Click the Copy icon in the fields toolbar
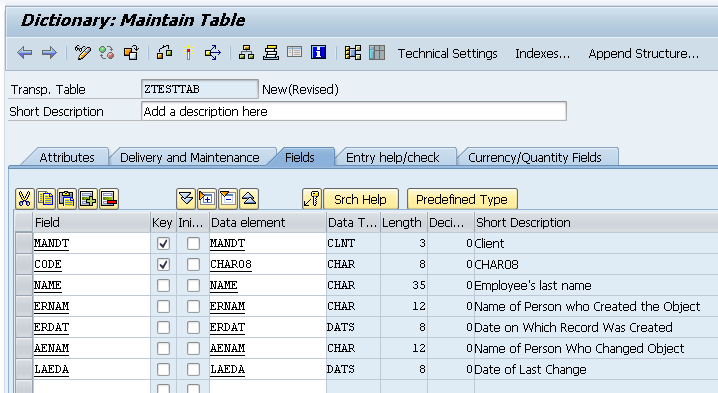Screen dimensions: 718x393 (46, 199)
